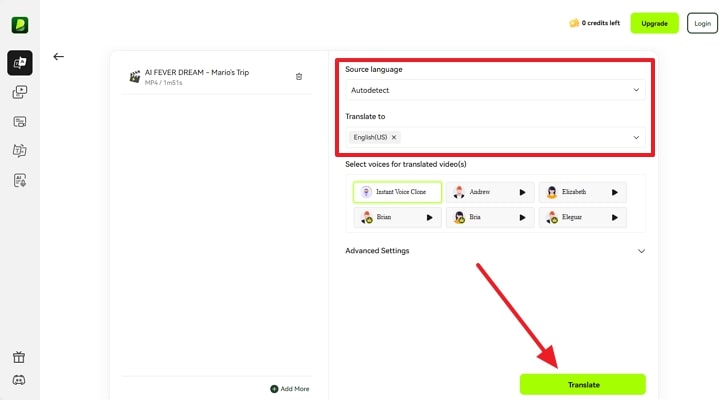Play the Eleguar voice preview
Image resolution: width=725 pixels, height=400 pixels.
click(x=614, y=217)
